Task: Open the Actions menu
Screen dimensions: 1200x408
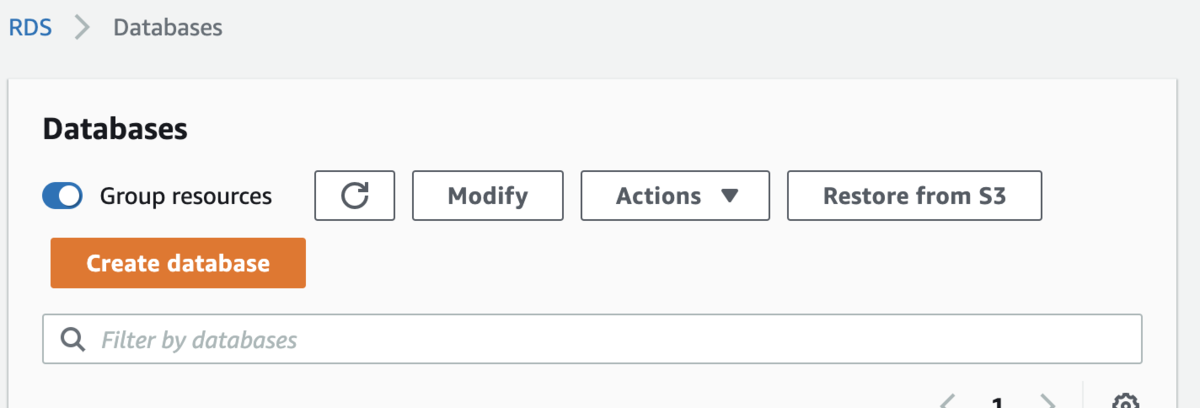Action: (675, 195)
